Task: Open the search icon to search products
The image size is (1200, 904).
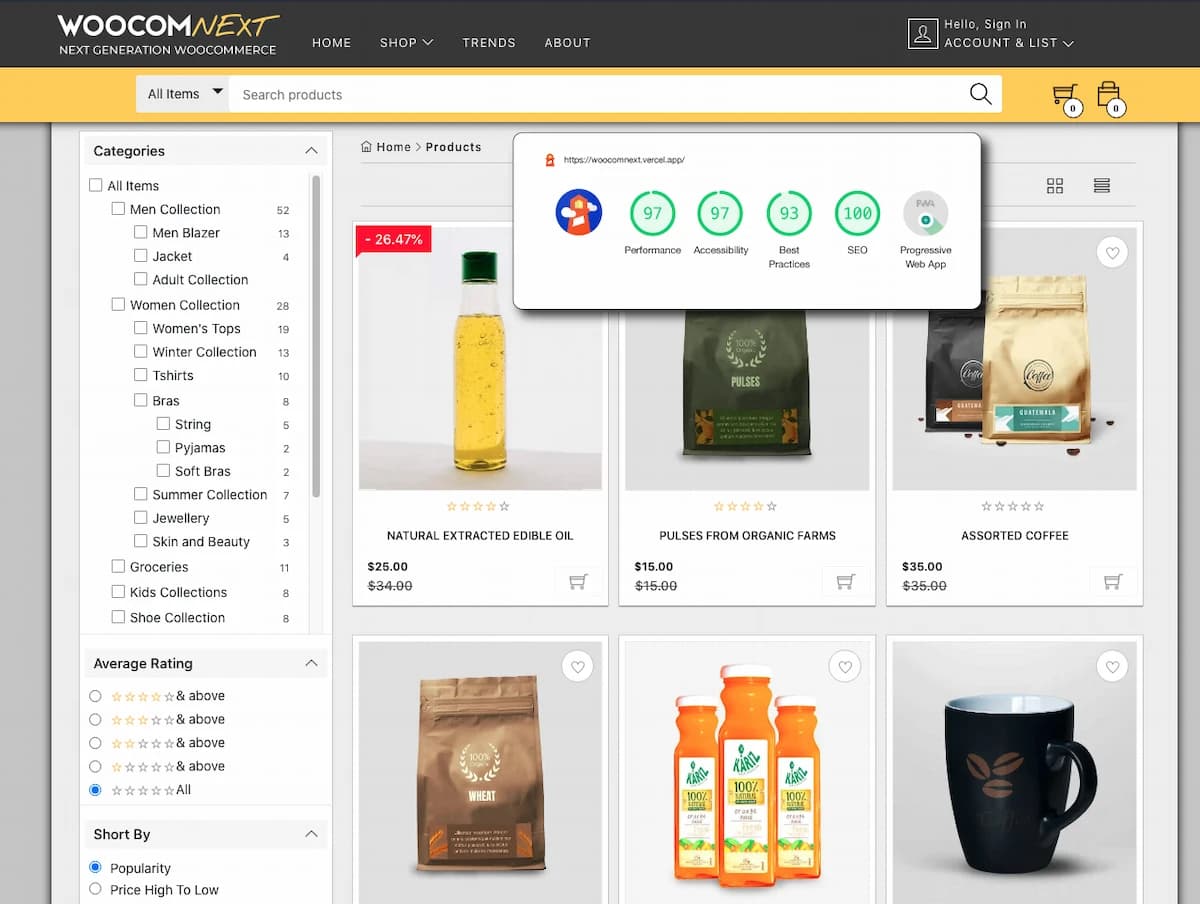Action: coord(979,93)
